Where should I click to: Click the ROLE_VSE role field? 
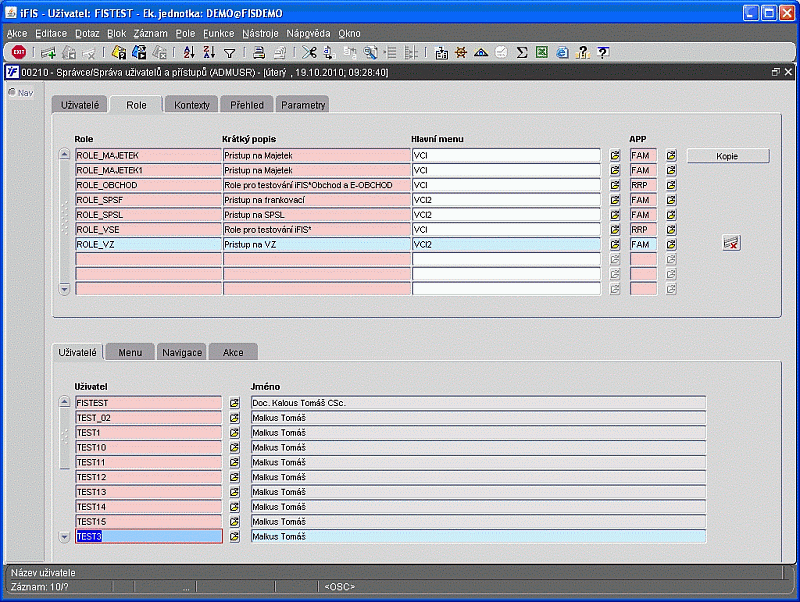[148, 230]
